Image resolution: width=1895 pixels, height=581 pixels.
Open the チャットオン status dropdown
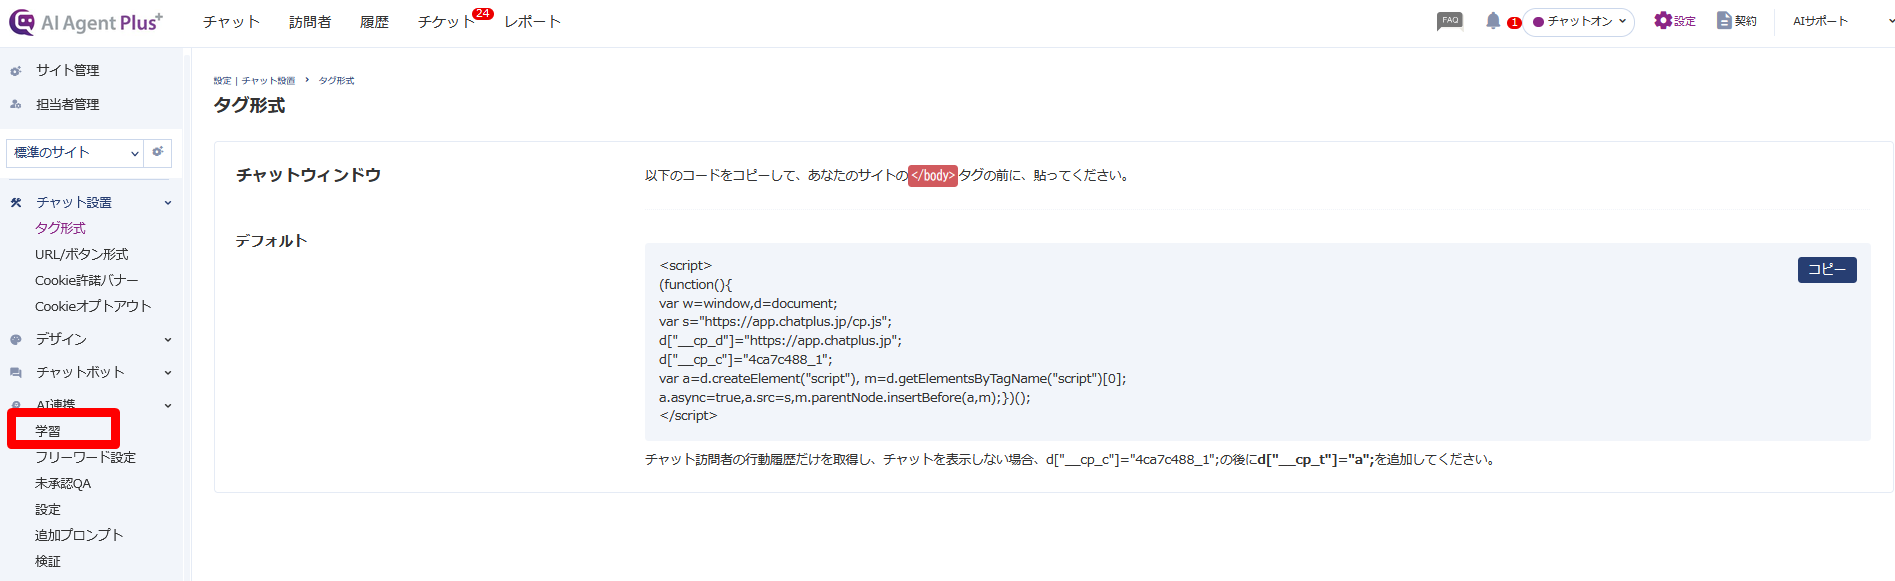1579,21
